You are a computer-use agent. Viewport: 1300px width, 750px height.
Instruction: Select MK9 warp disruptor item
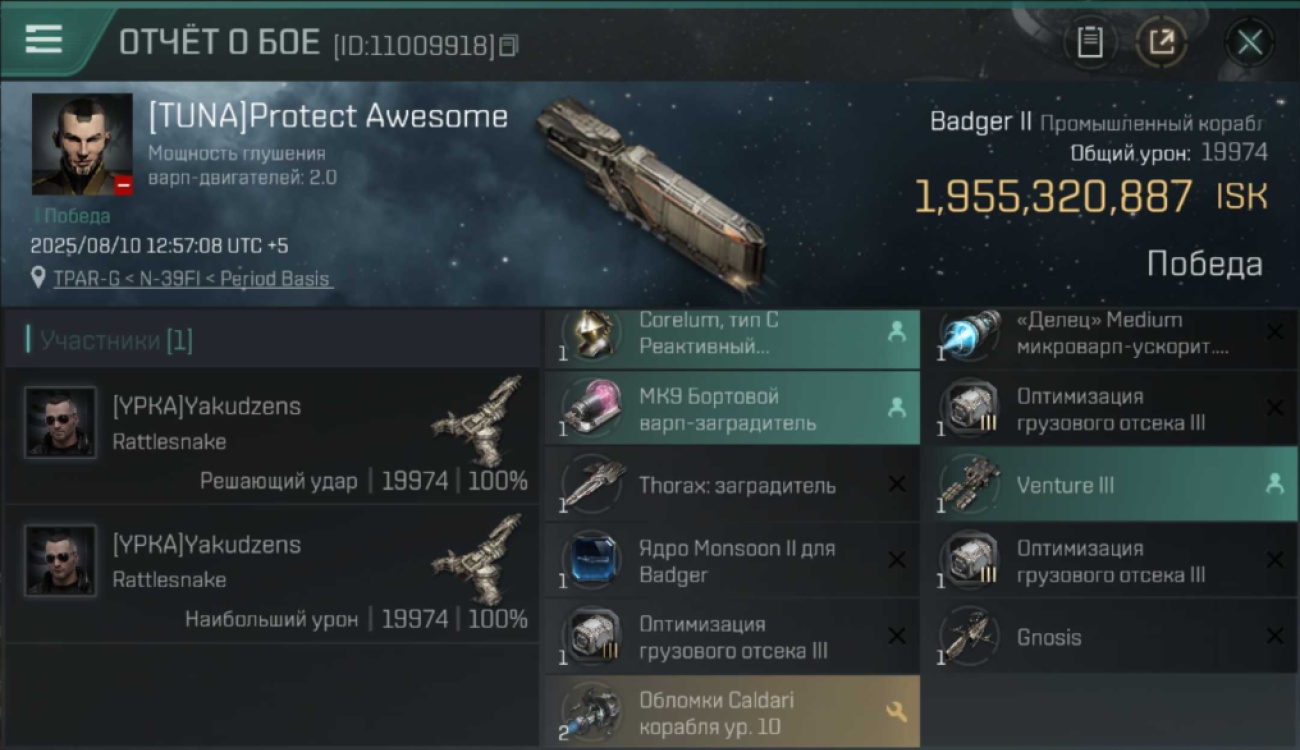(732, 409)
